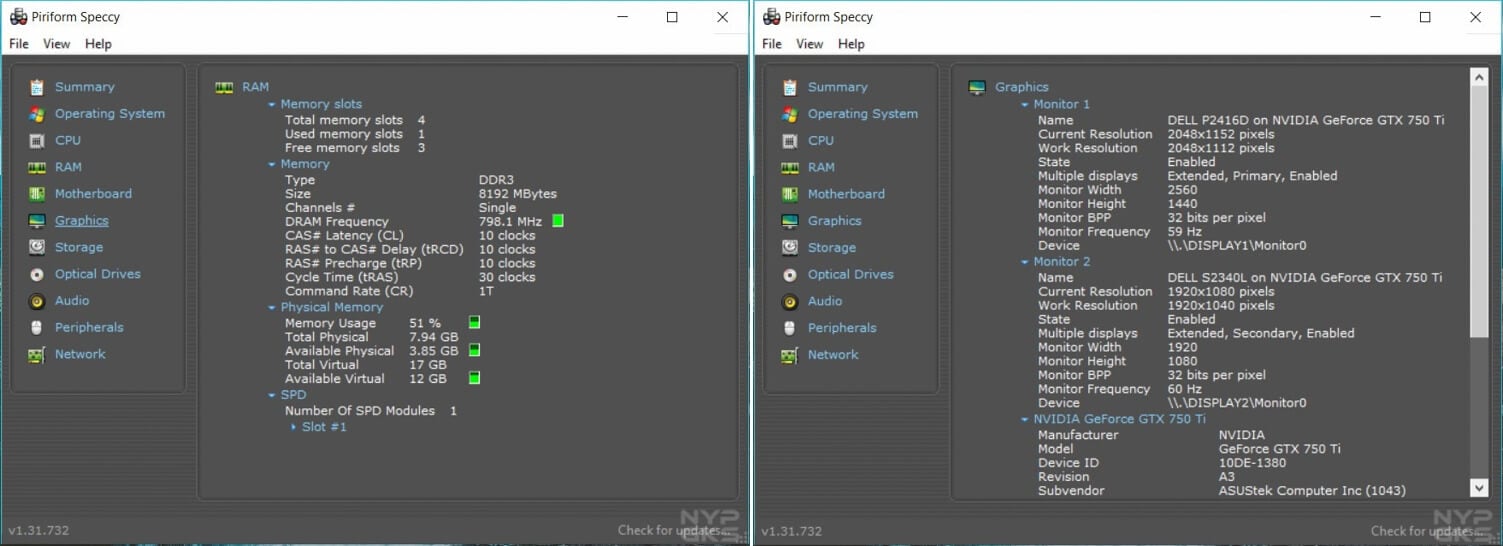This screenshot has width=1503, height=546.
Task: Collapse the Memory slots section
Action: 271,104
